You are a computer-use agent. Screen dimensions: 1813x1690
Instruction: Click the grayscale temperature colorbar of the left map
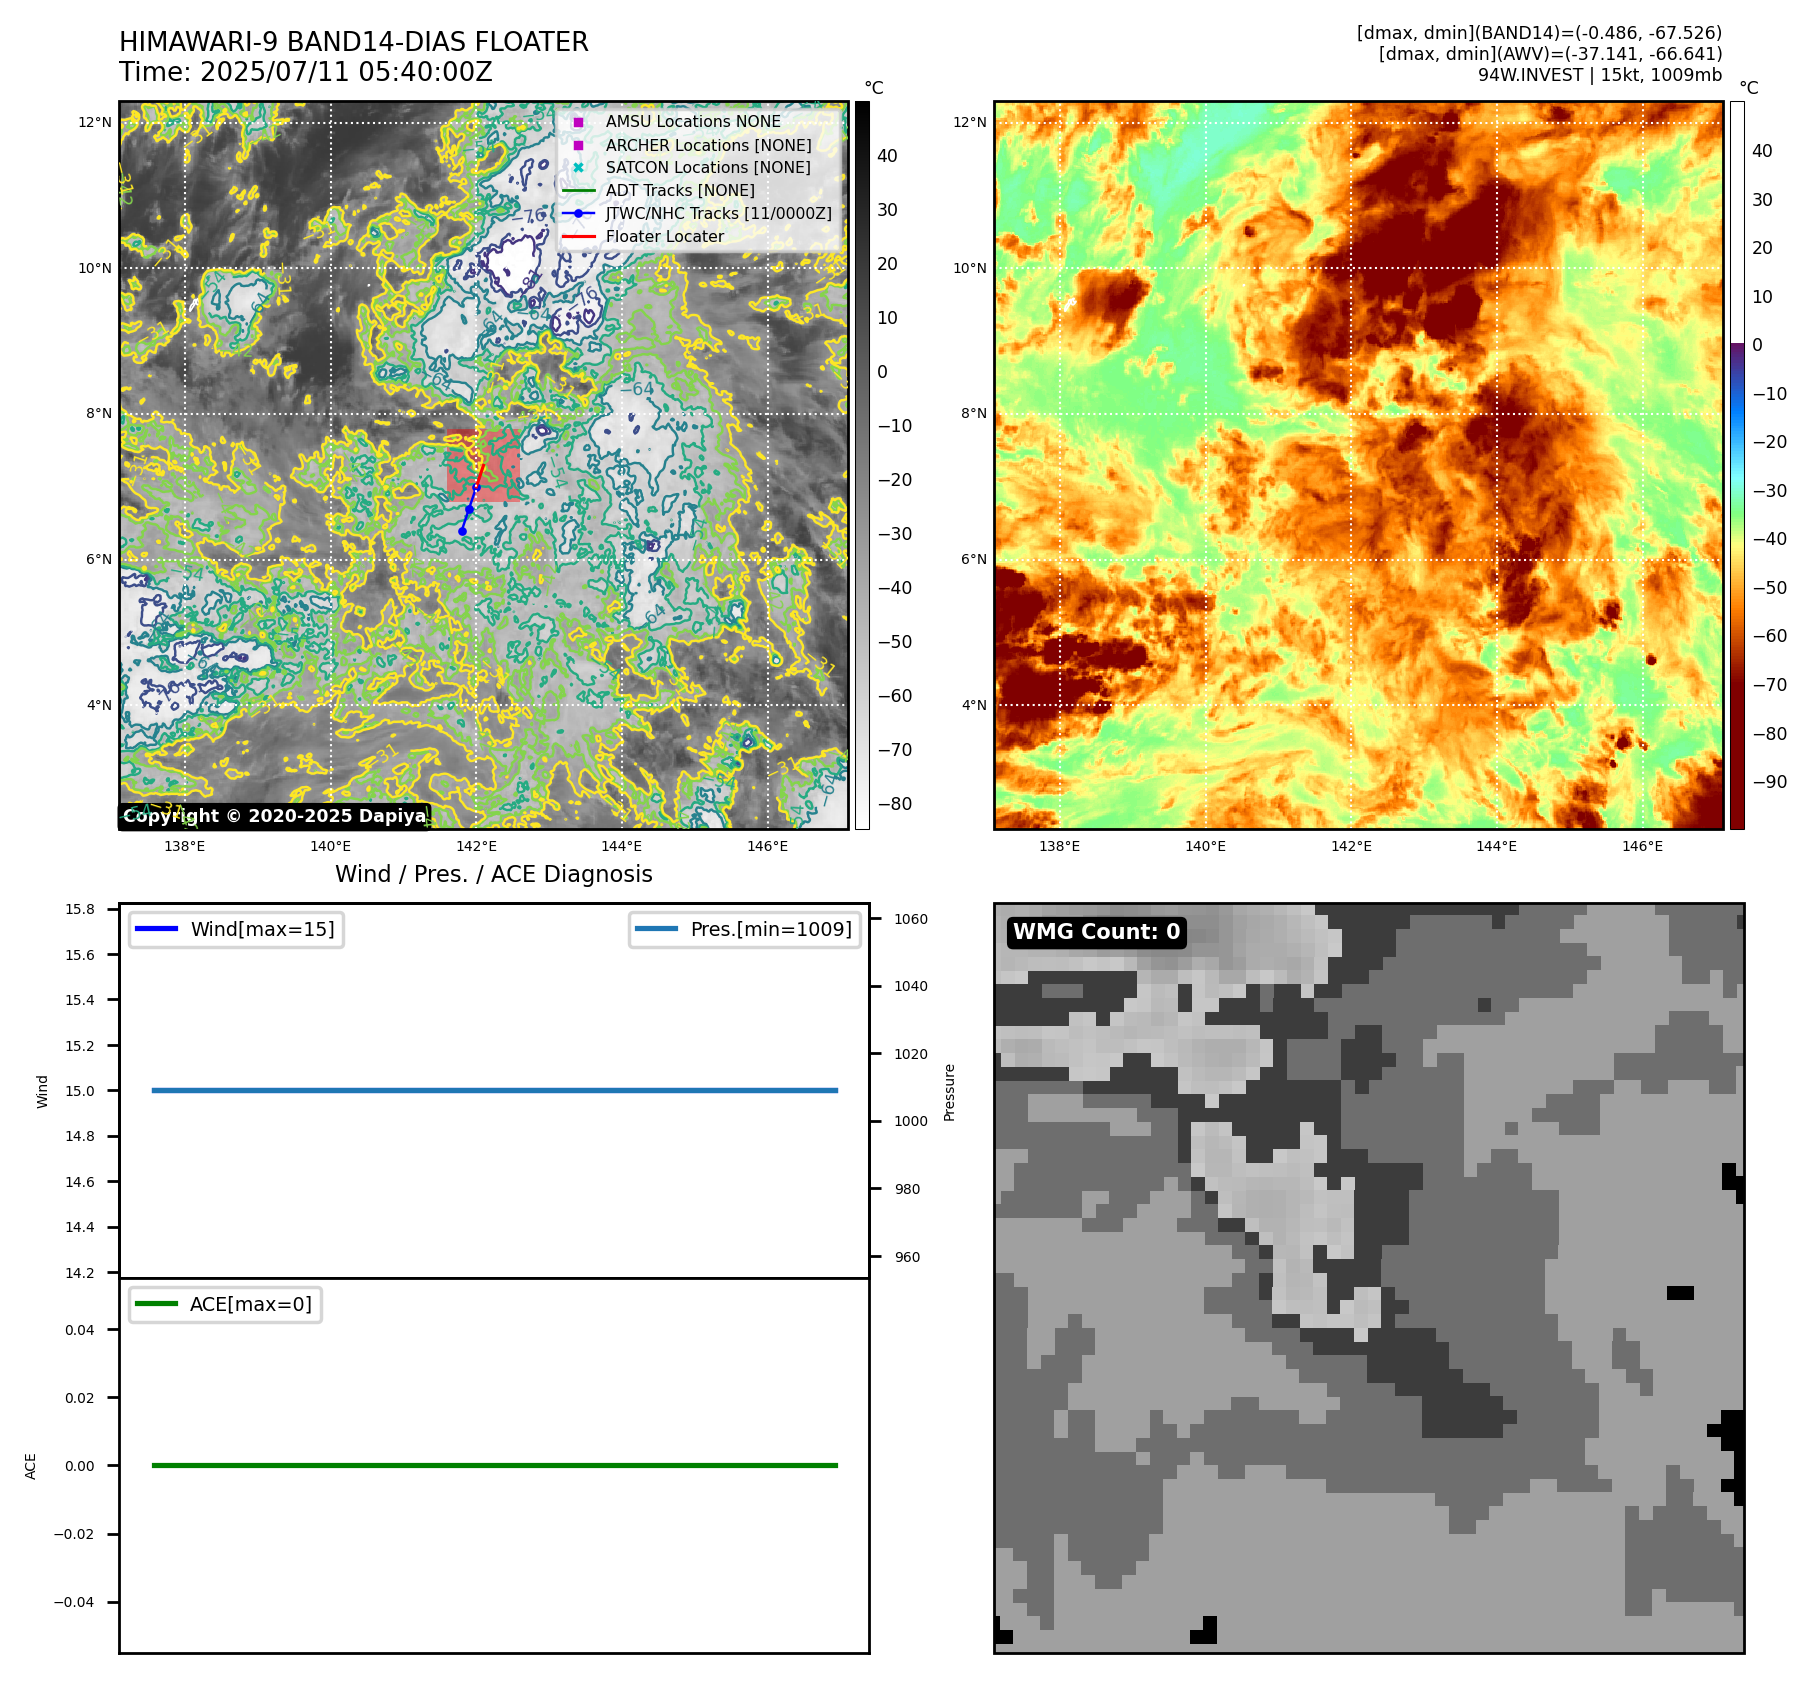click(x=862, y=465)
